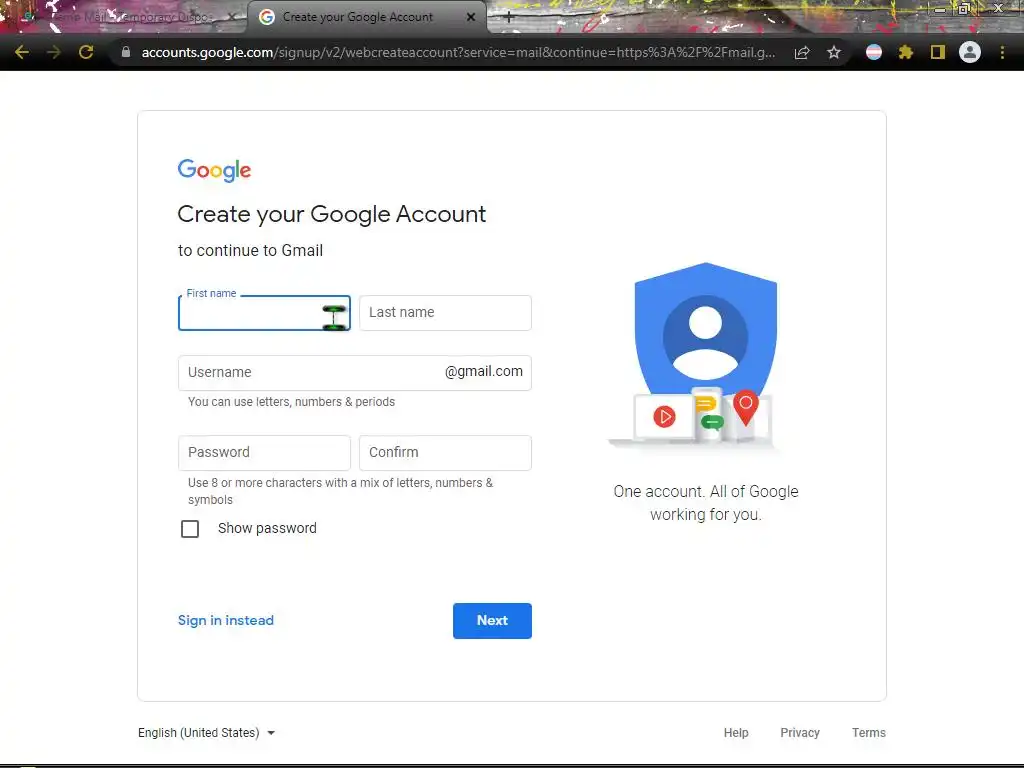Viewport: 1024px width, 768px height.
Task: Open the striped round extension icon
Action: point(874,52)
